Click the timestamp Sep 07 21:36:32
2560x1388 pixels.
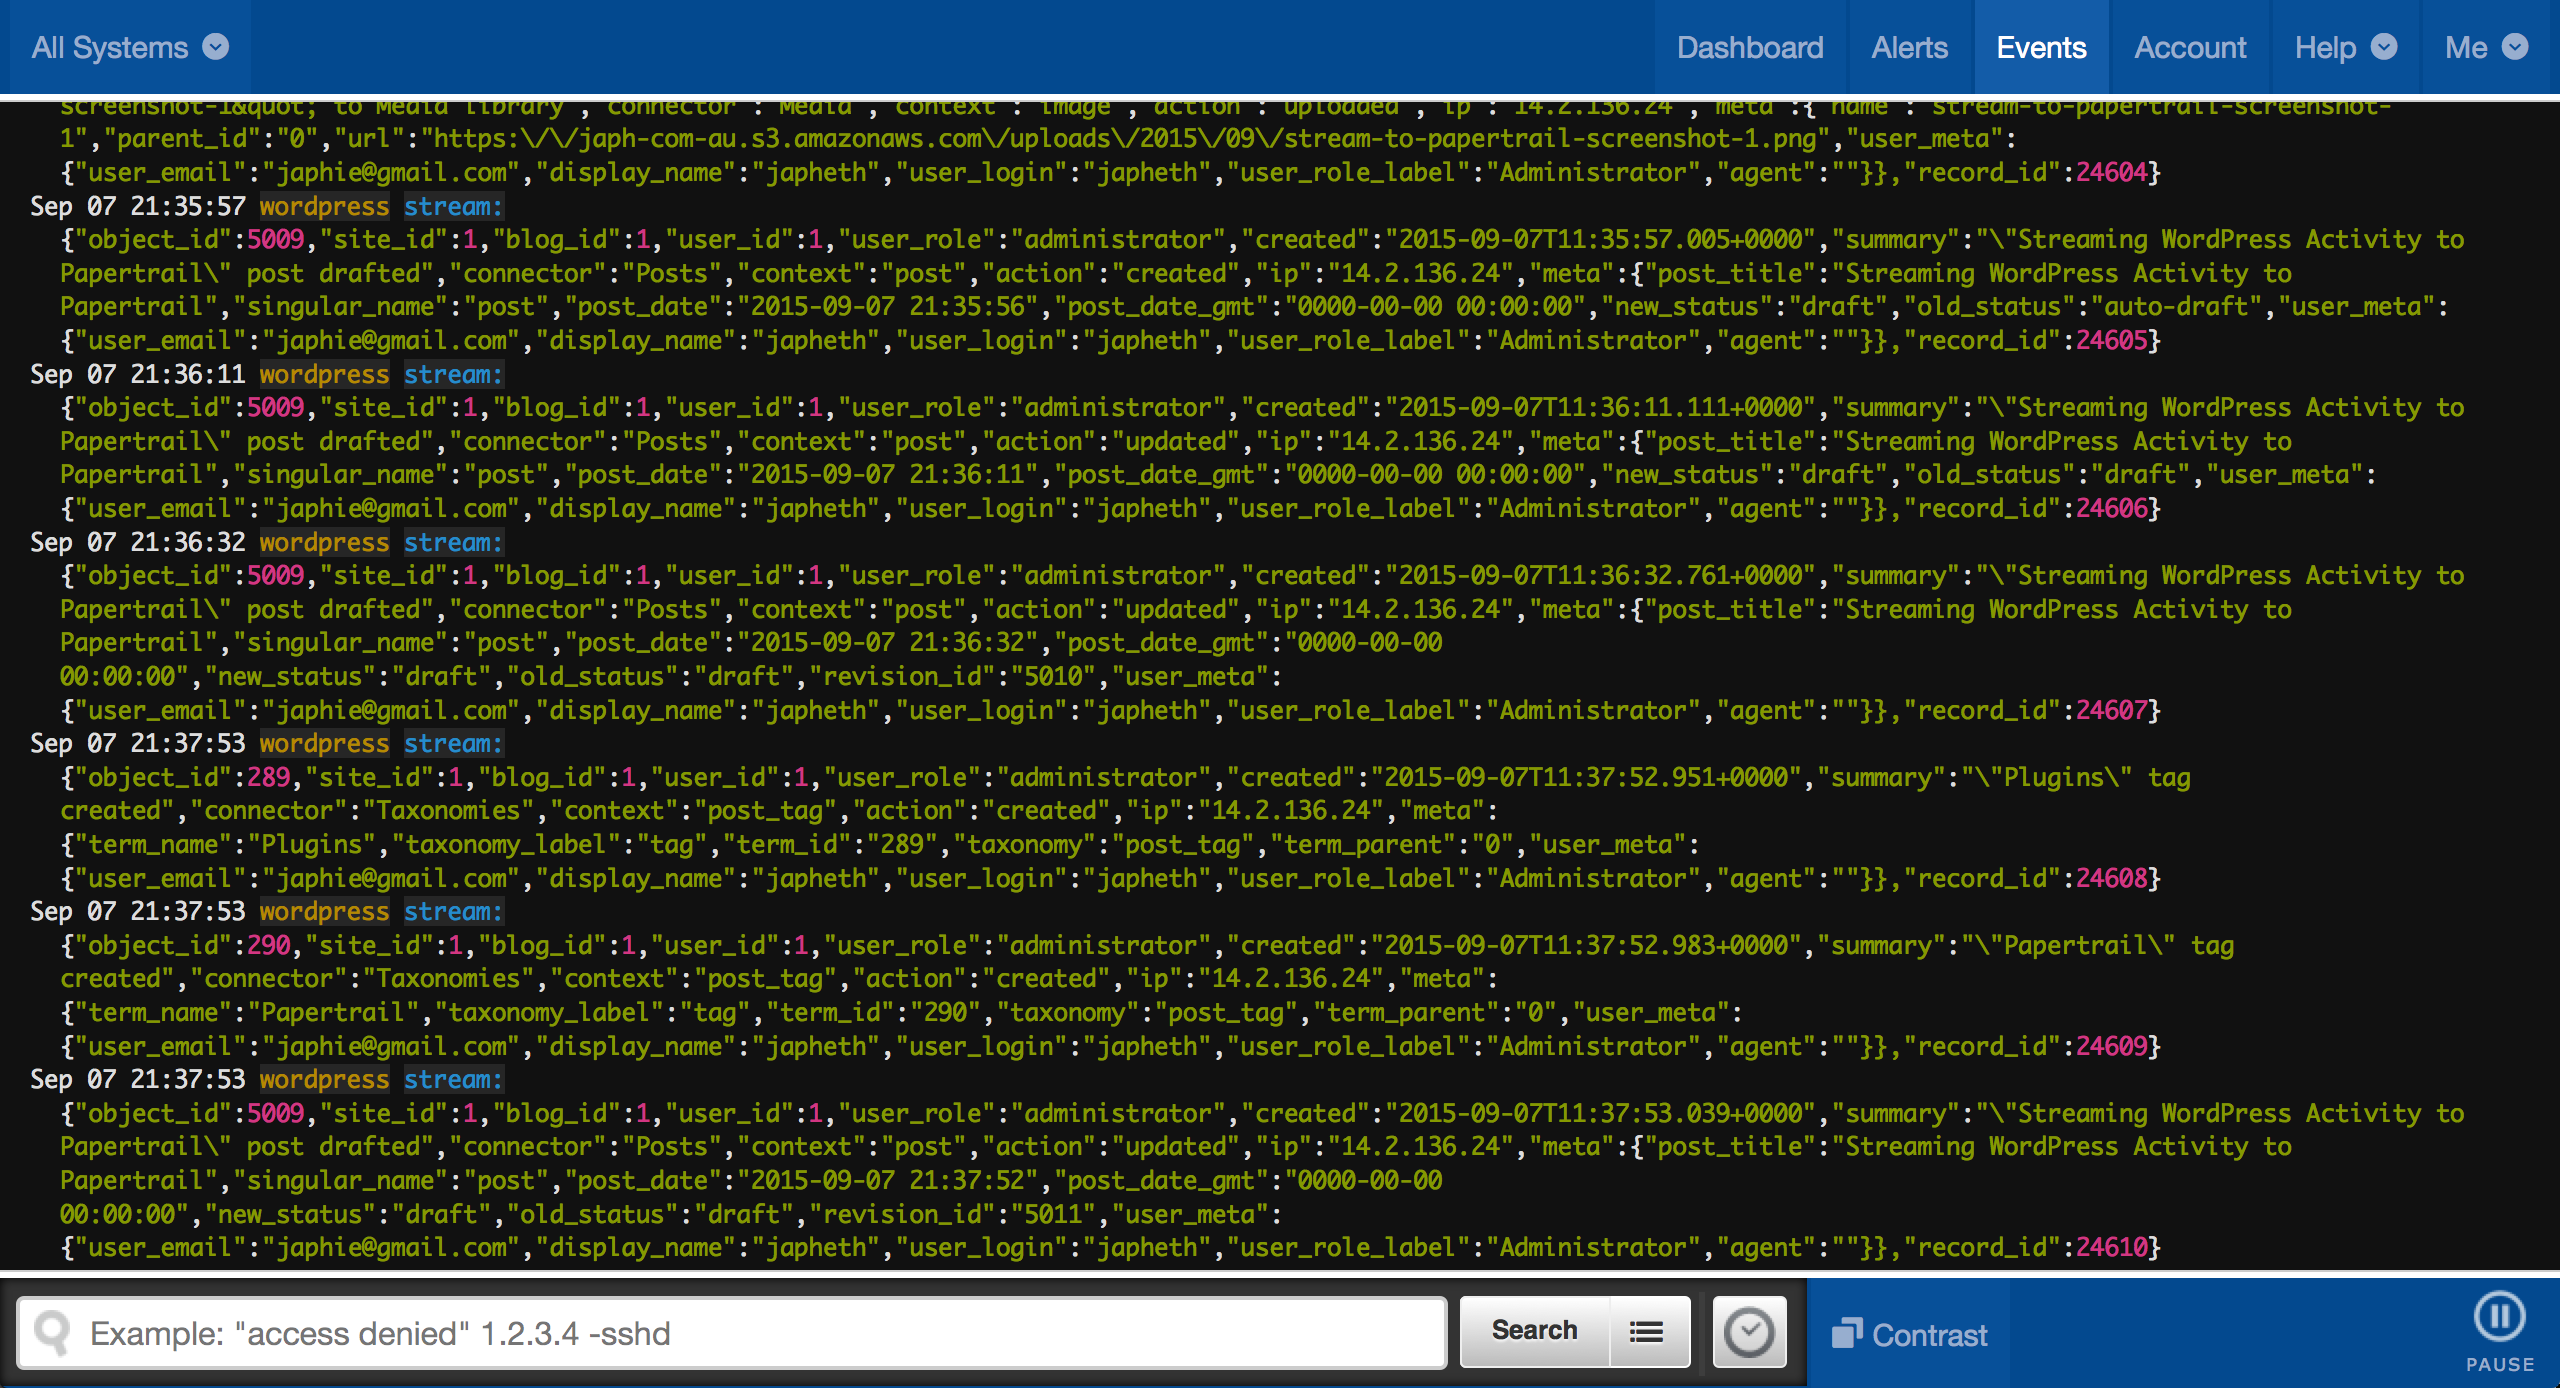(138, 542)
